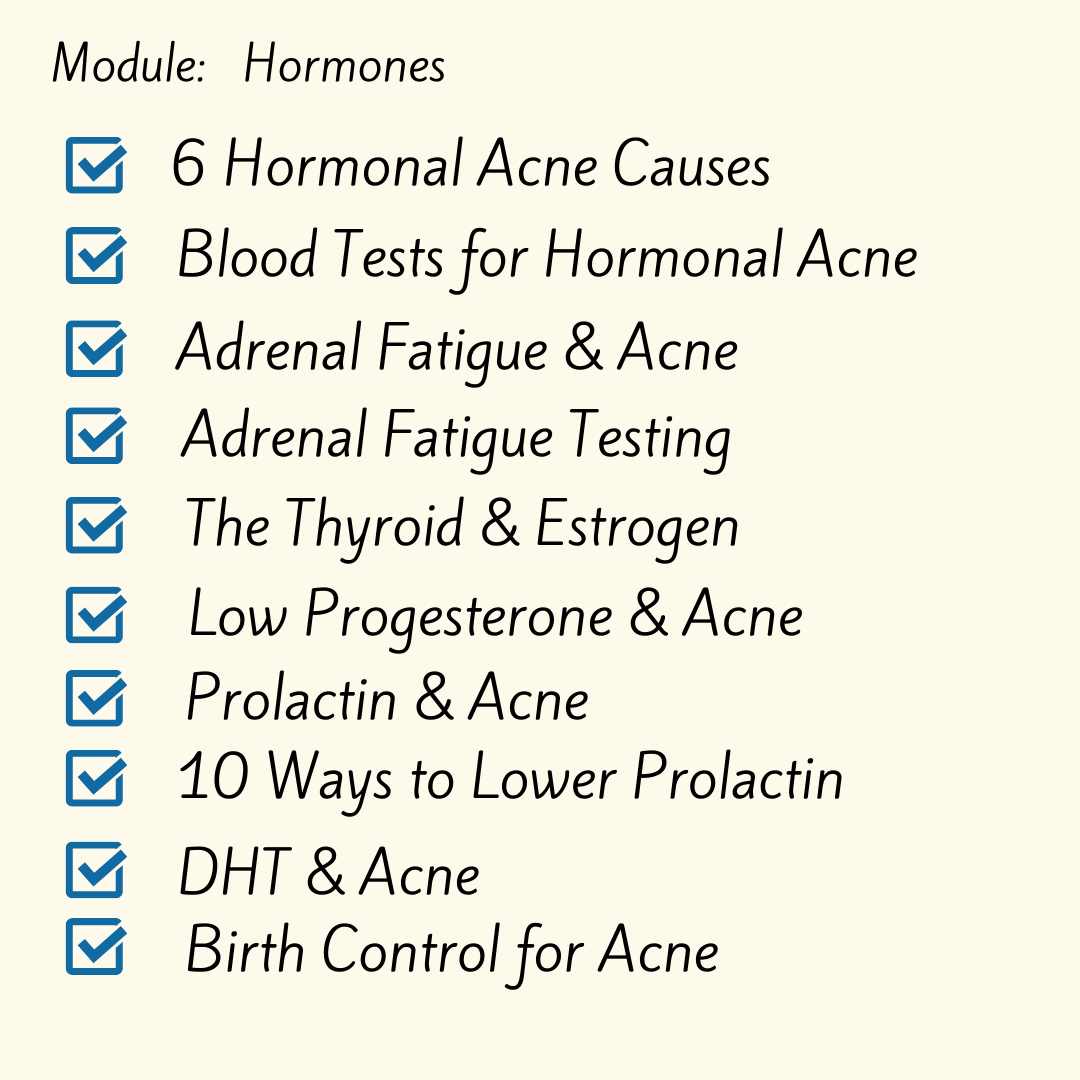Uncheck the 10 Ways to Lower Prolactin box
This screenshot has width=1080, height=1080.
tap(96, 778)
